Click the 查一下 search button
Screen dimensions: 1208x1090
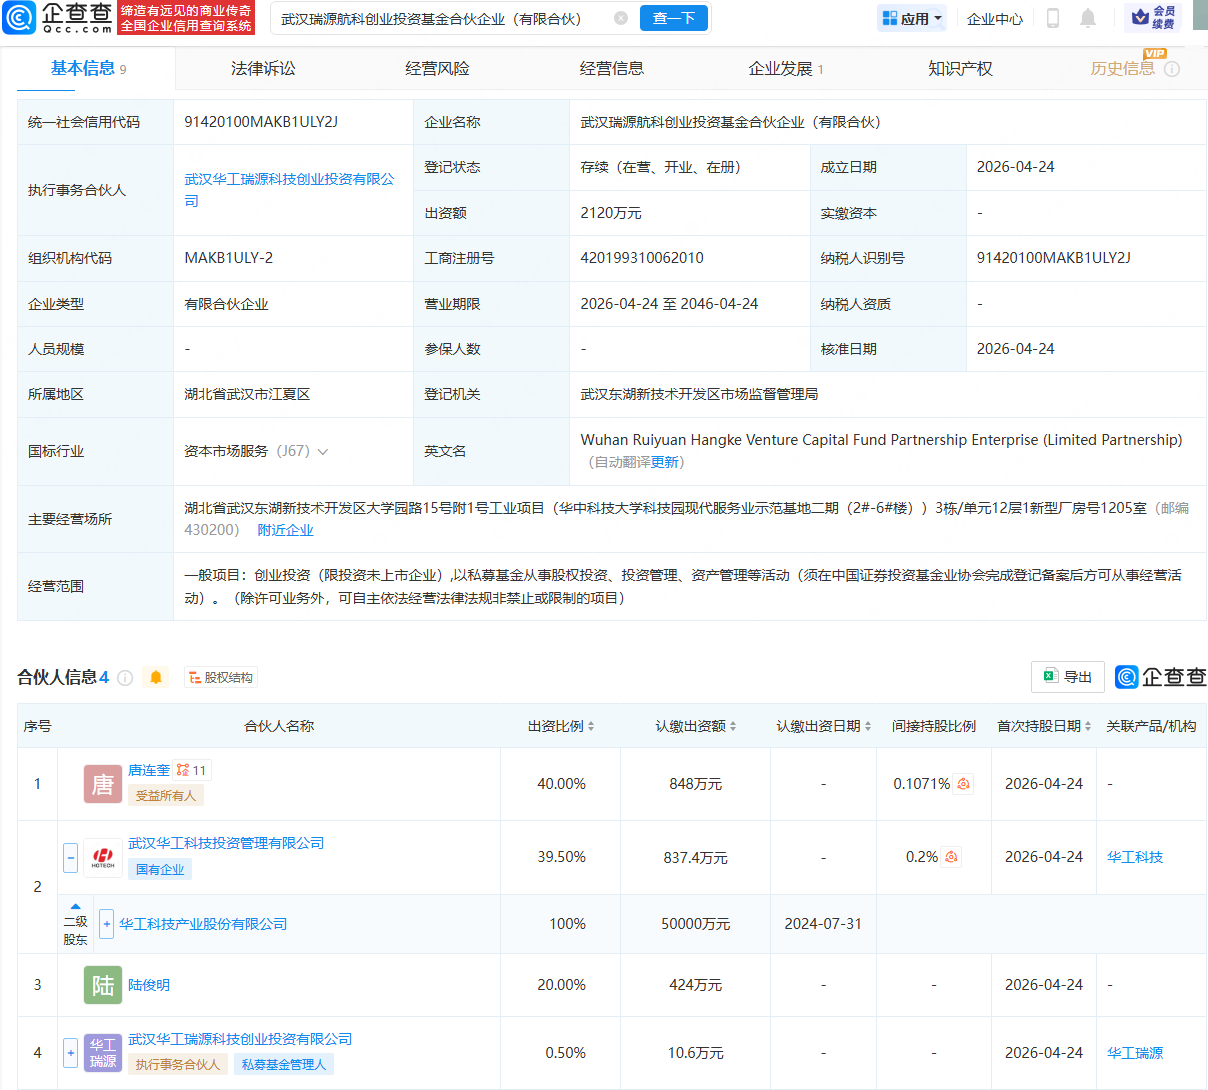pos(674,18)
